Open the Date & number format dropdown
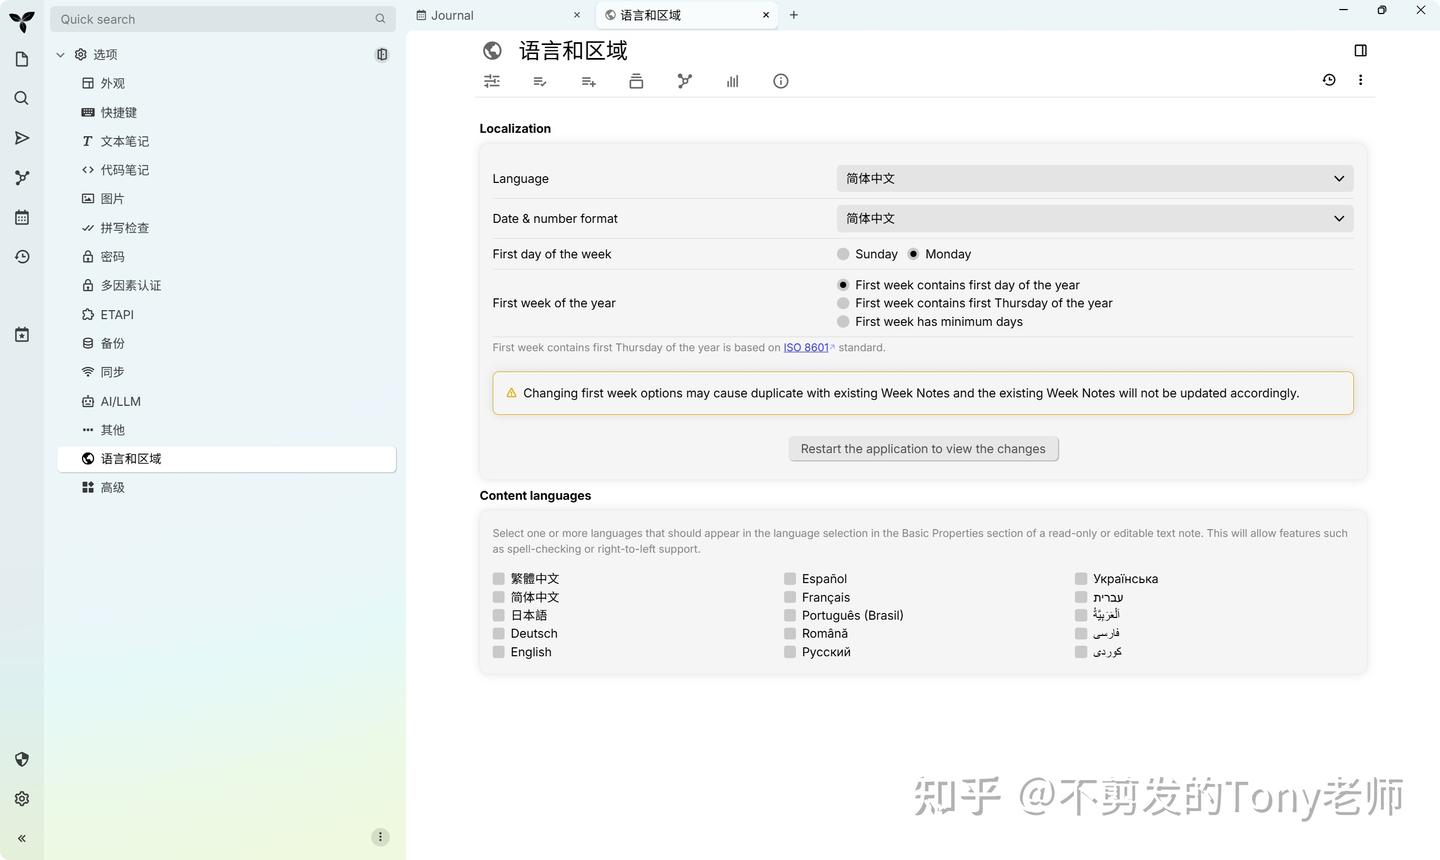The height and width of the screenshot is (860, 1440). point(1094,218)
